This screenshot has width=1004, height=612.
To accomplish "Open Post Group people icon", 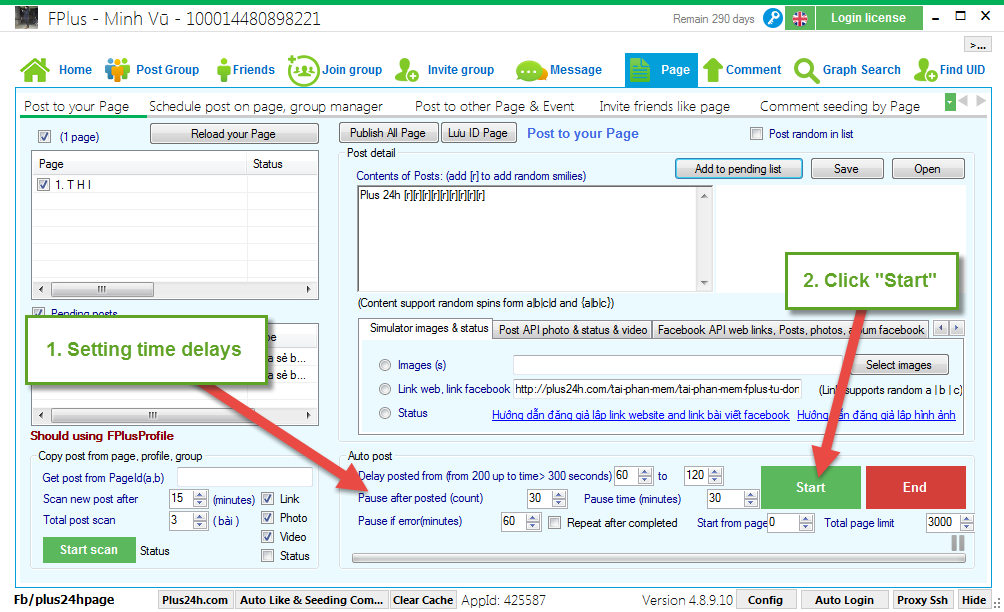I will tap(117, 70).
